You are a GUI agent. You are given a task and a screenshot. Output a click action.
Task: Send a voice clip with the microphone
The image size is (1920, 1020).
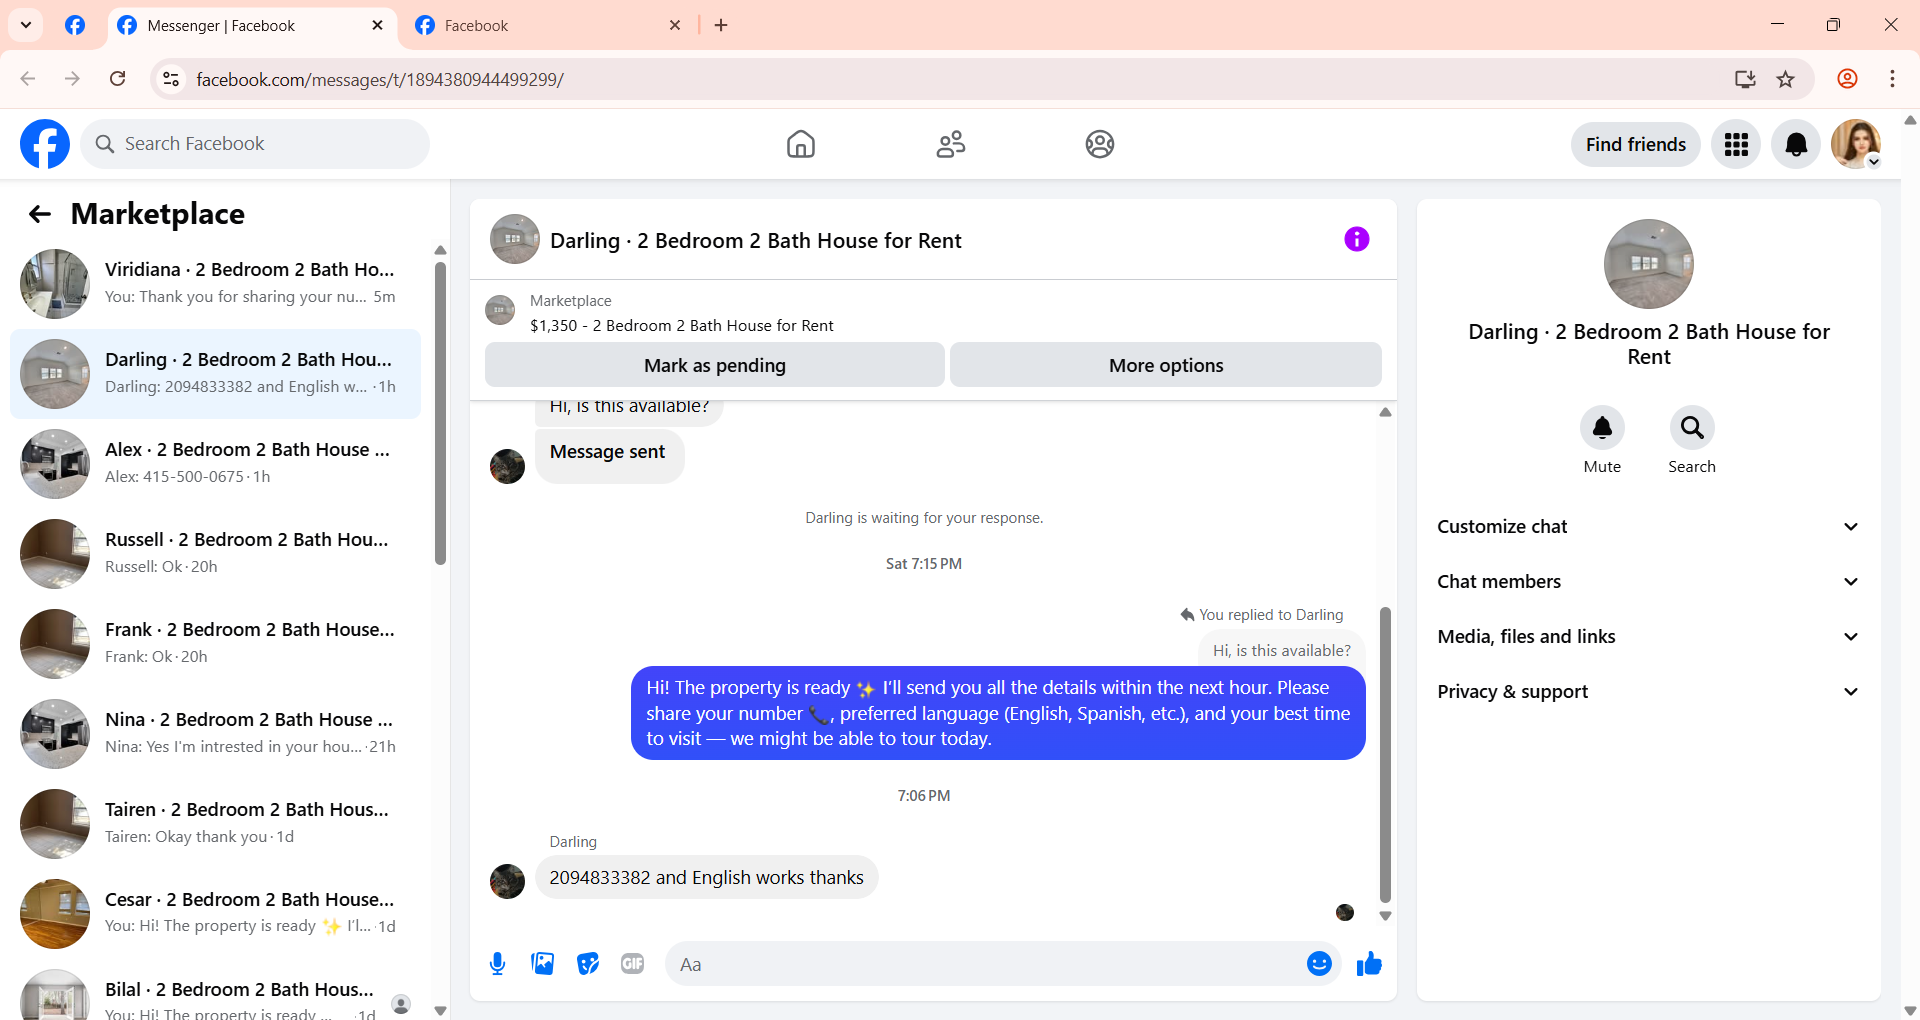click(497, 964)
